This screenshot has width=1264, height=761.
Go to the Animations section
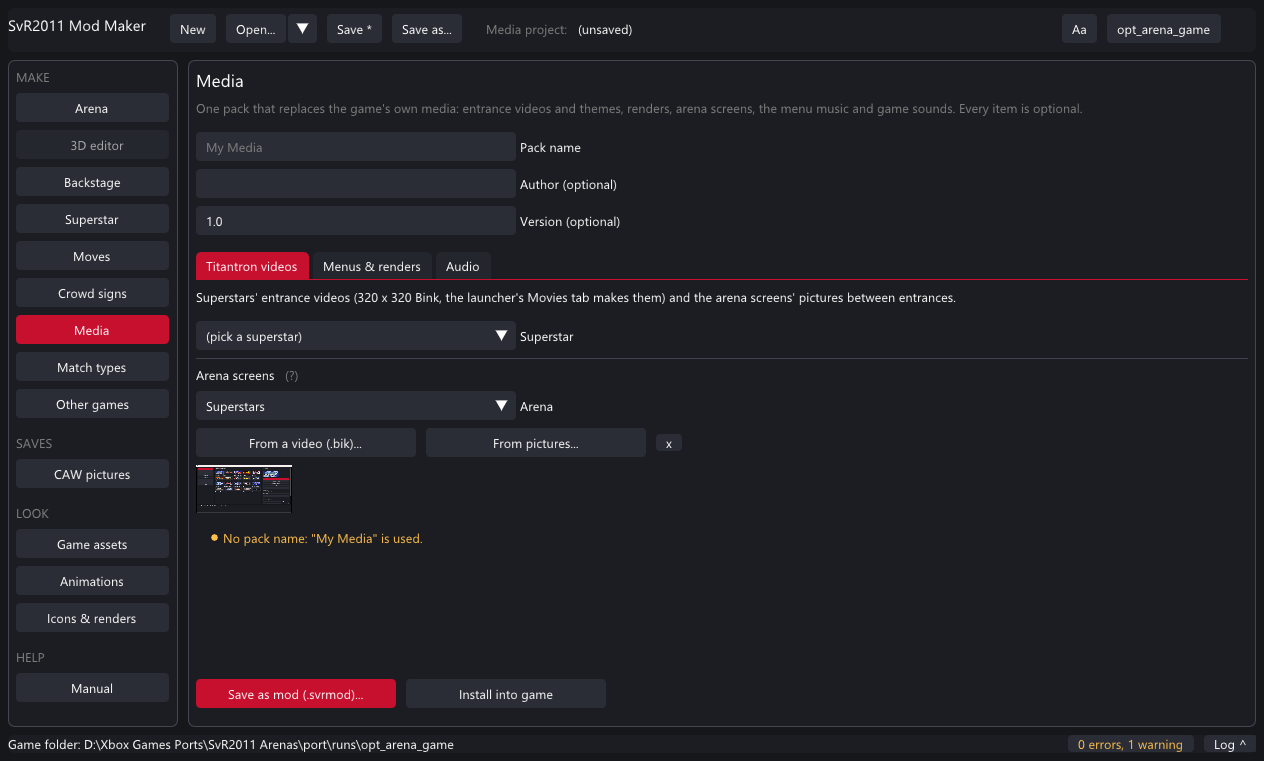pyautogui.click(x=92, y=581)
